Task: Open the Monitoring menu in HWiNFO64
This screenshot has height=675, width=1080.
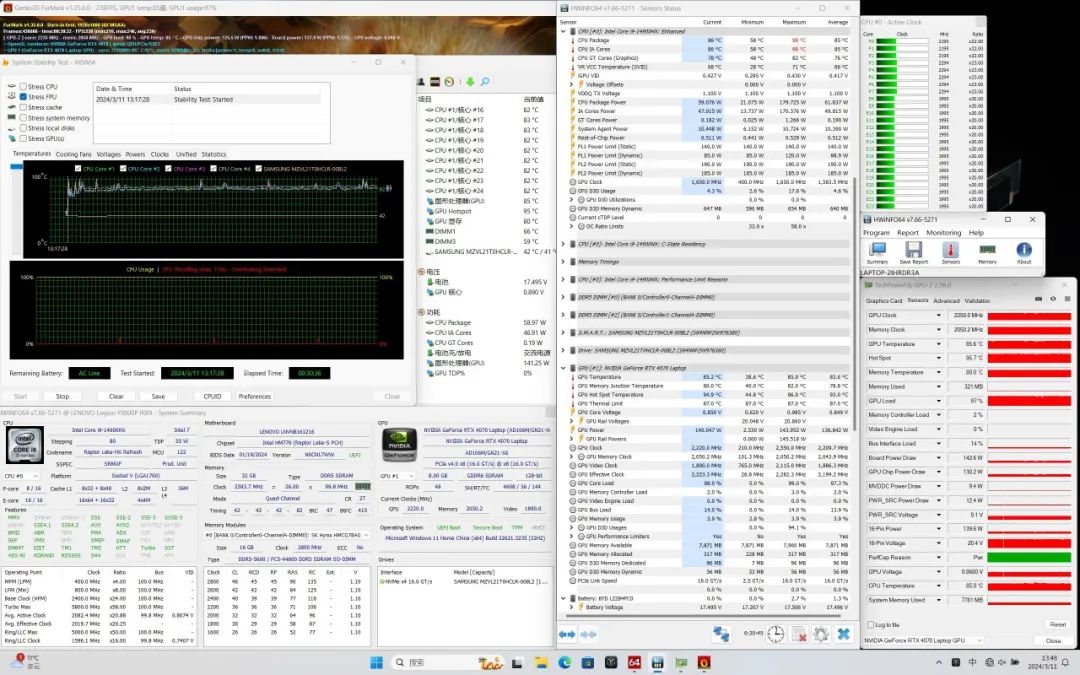Action: point(943,232)
